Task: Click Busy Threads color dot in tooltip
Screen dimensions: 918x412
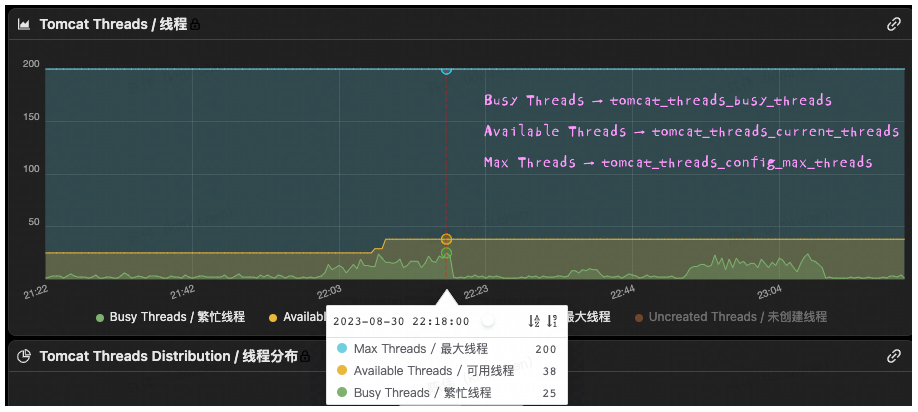Action: click(342, 392)
